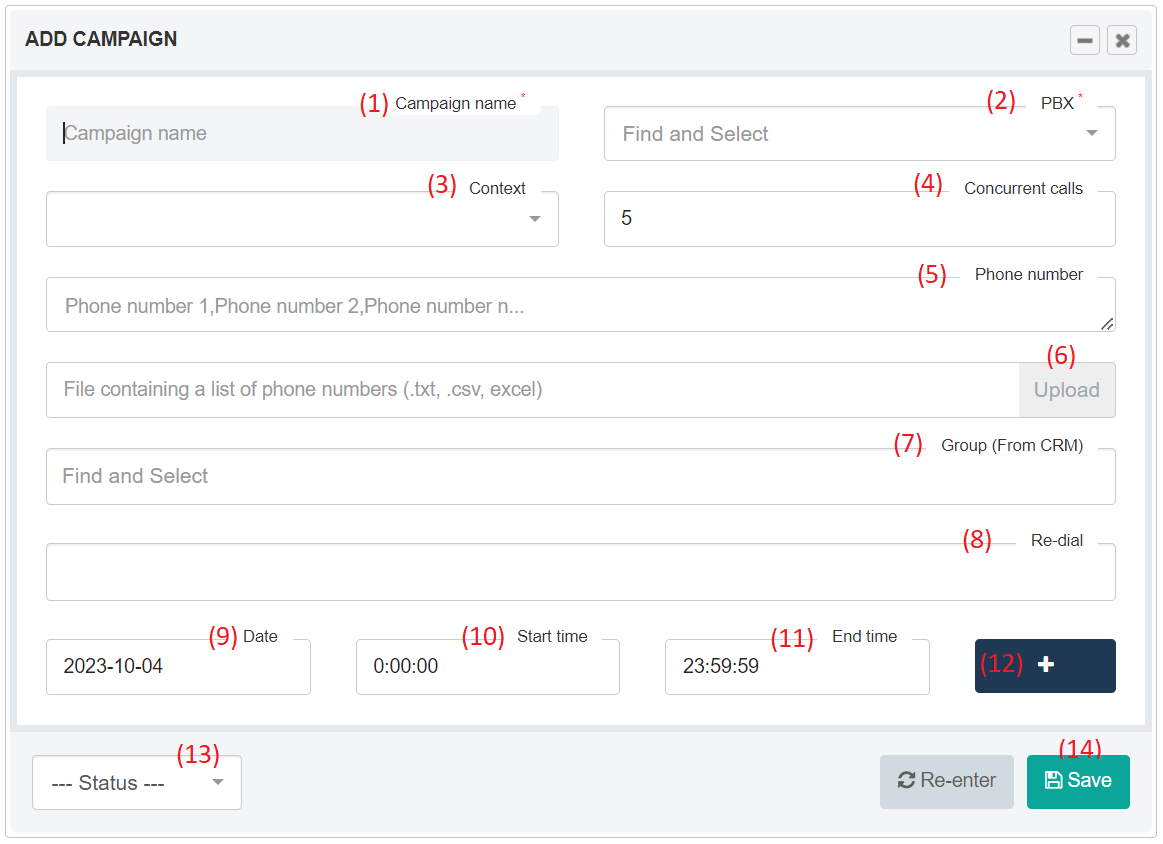Click the End time field
This screenshot has width=1163, height=844.
(x=796, y=667)
